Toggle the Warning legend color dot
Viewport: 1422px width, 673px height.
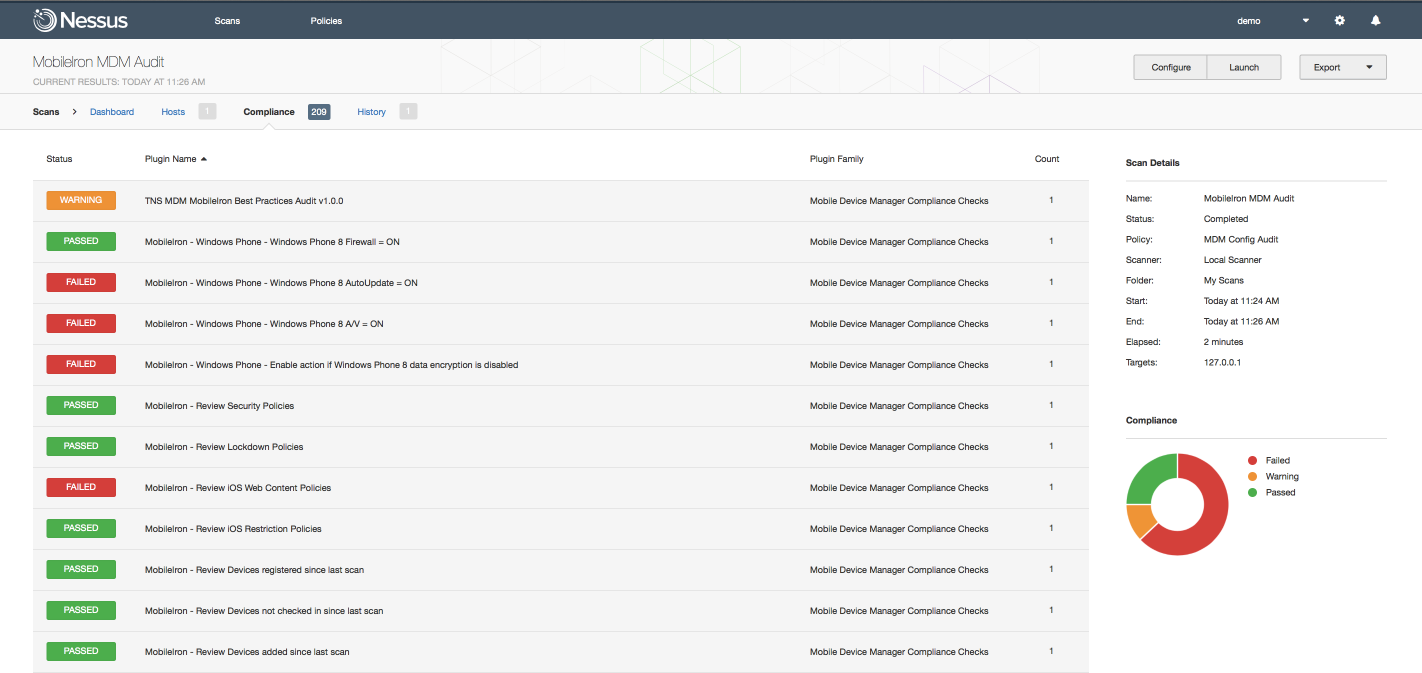tap(1252, 477)
